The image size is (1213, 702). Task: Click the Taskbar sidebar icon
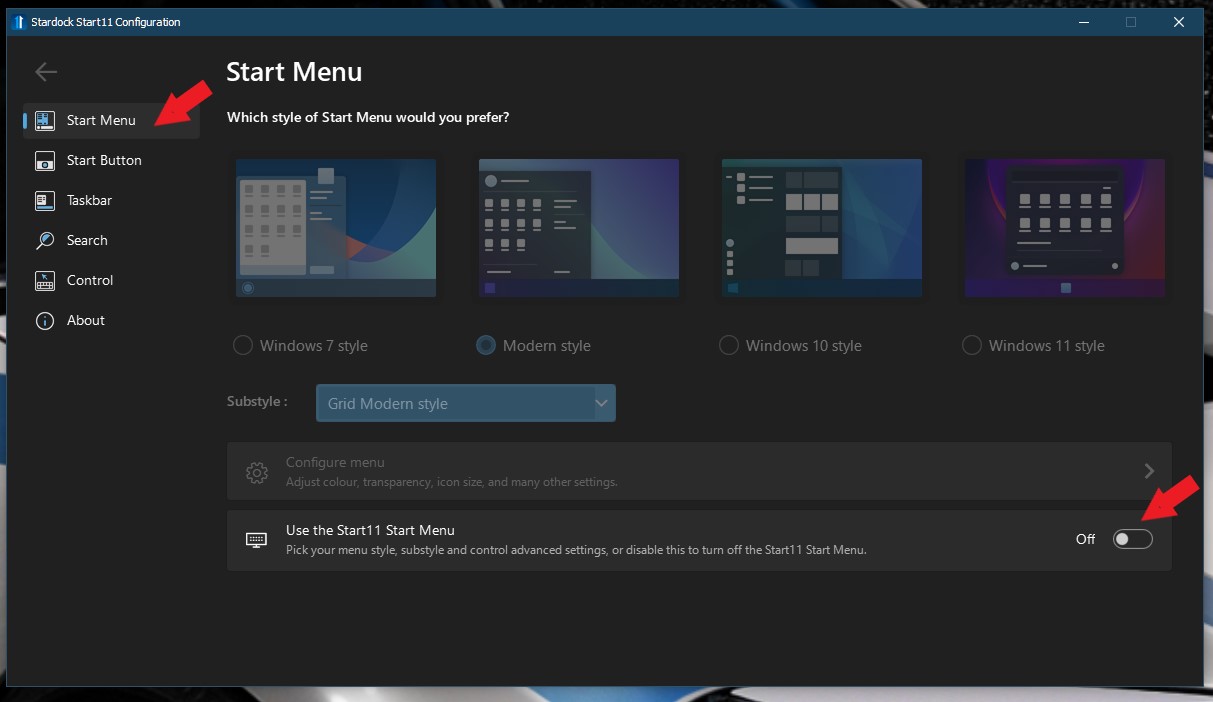coord(44,201)
